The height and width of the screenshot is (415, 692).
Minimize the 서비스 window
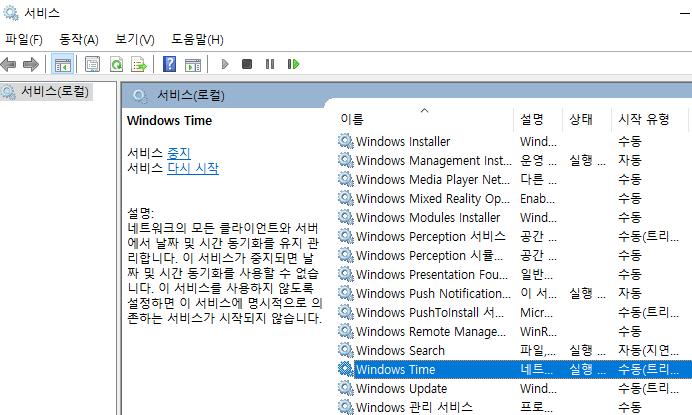pyautogui.click(x=685, y=13)
